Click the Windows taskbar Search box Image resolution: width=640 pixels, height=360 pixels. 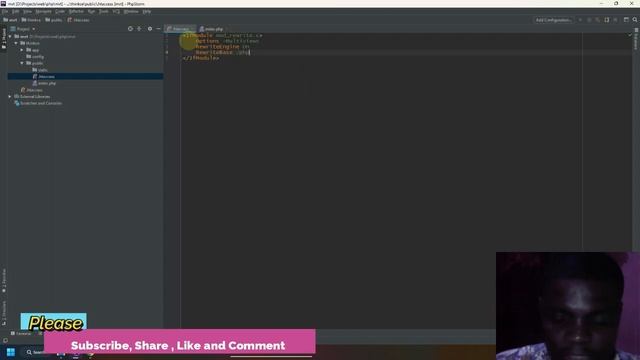pos(36,352)
